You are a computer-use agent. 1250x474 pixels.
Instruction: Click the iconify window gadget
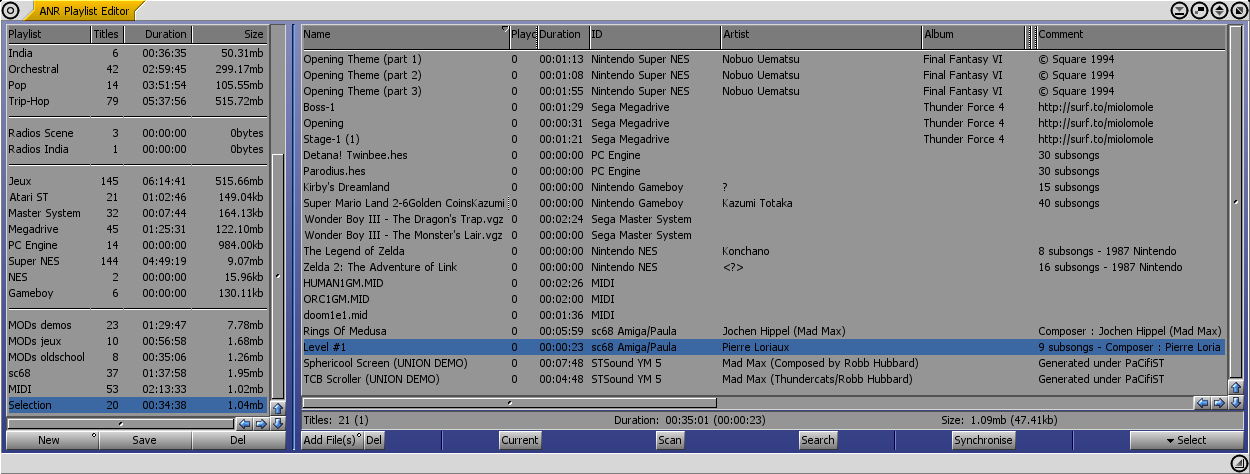point(1181,10)
